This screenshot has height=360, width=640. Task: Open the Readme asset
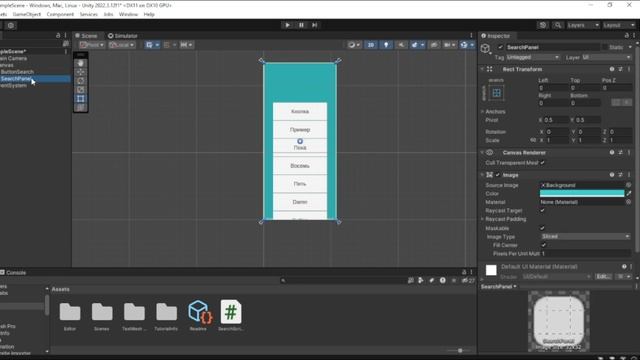pos(198,315)
